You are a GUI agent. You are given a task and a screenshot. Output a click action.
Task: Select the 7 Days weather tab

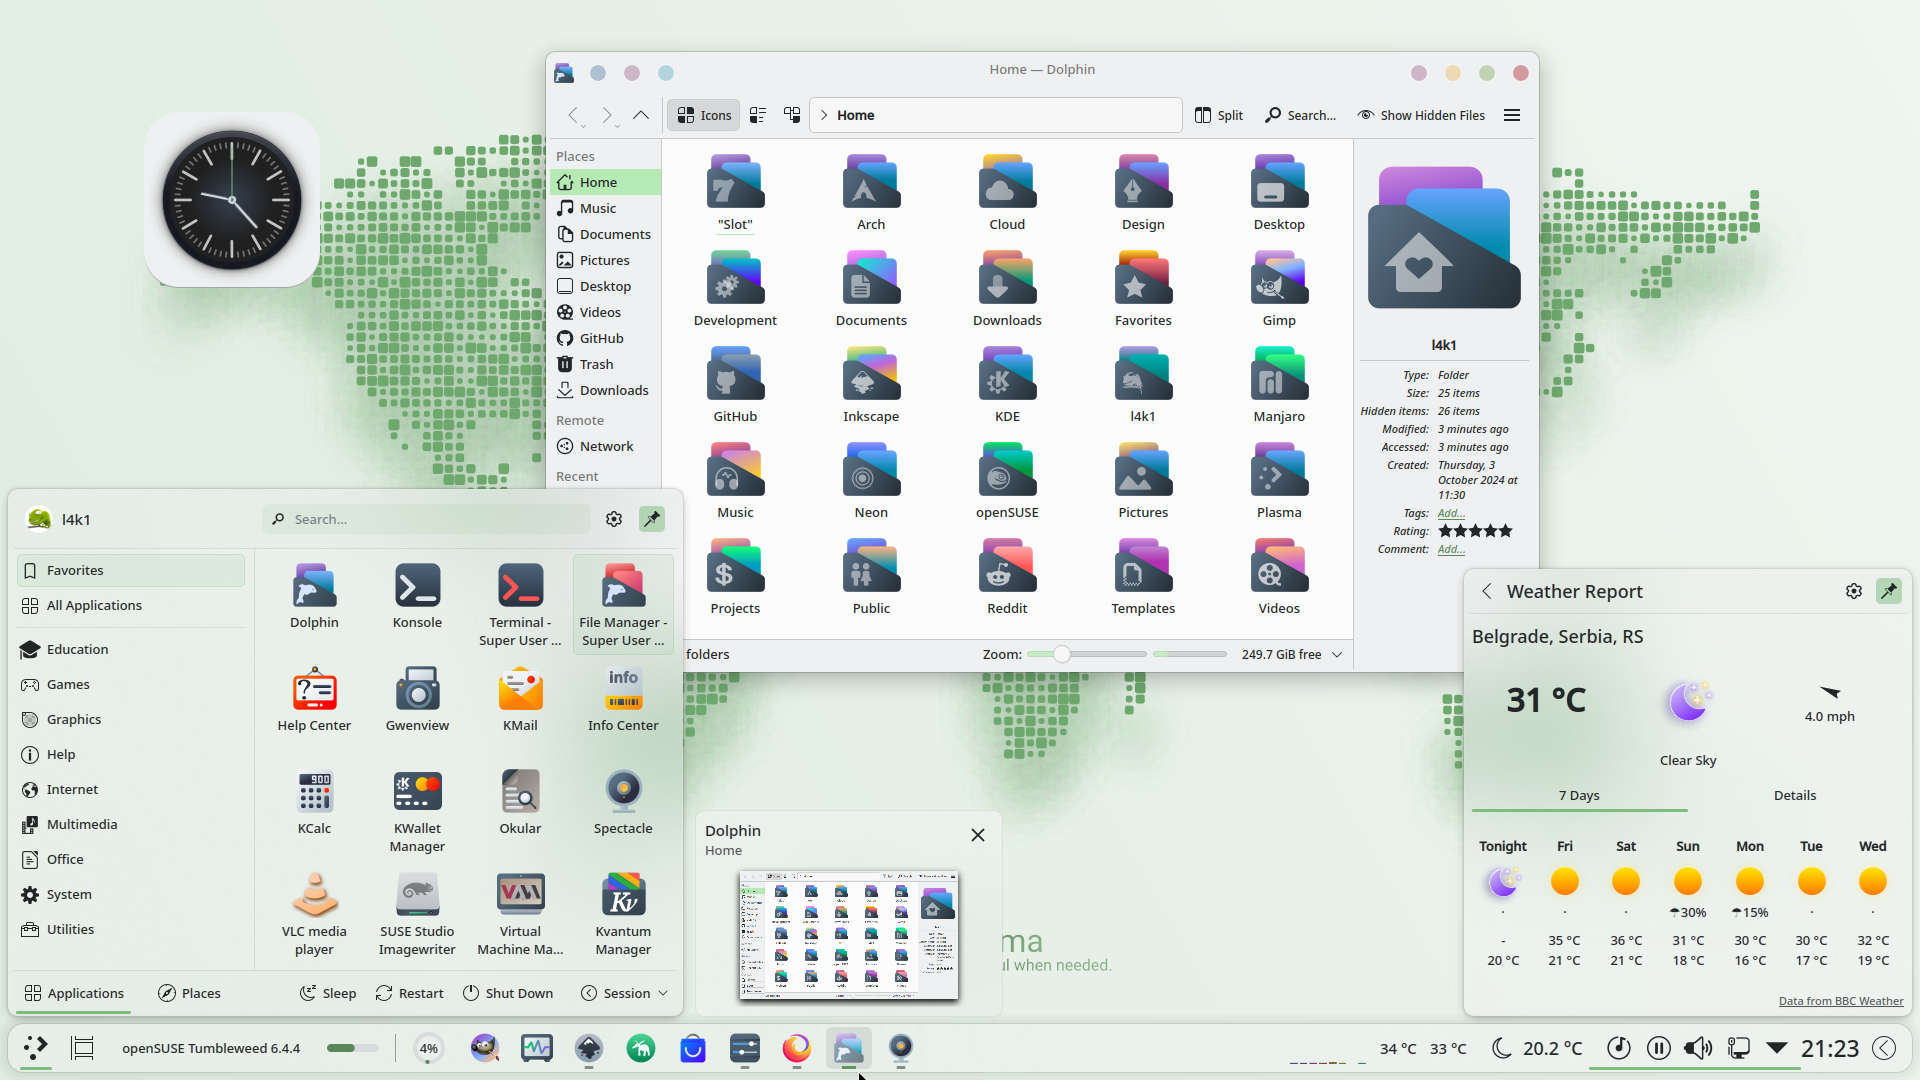click(x=1579, y=795)
